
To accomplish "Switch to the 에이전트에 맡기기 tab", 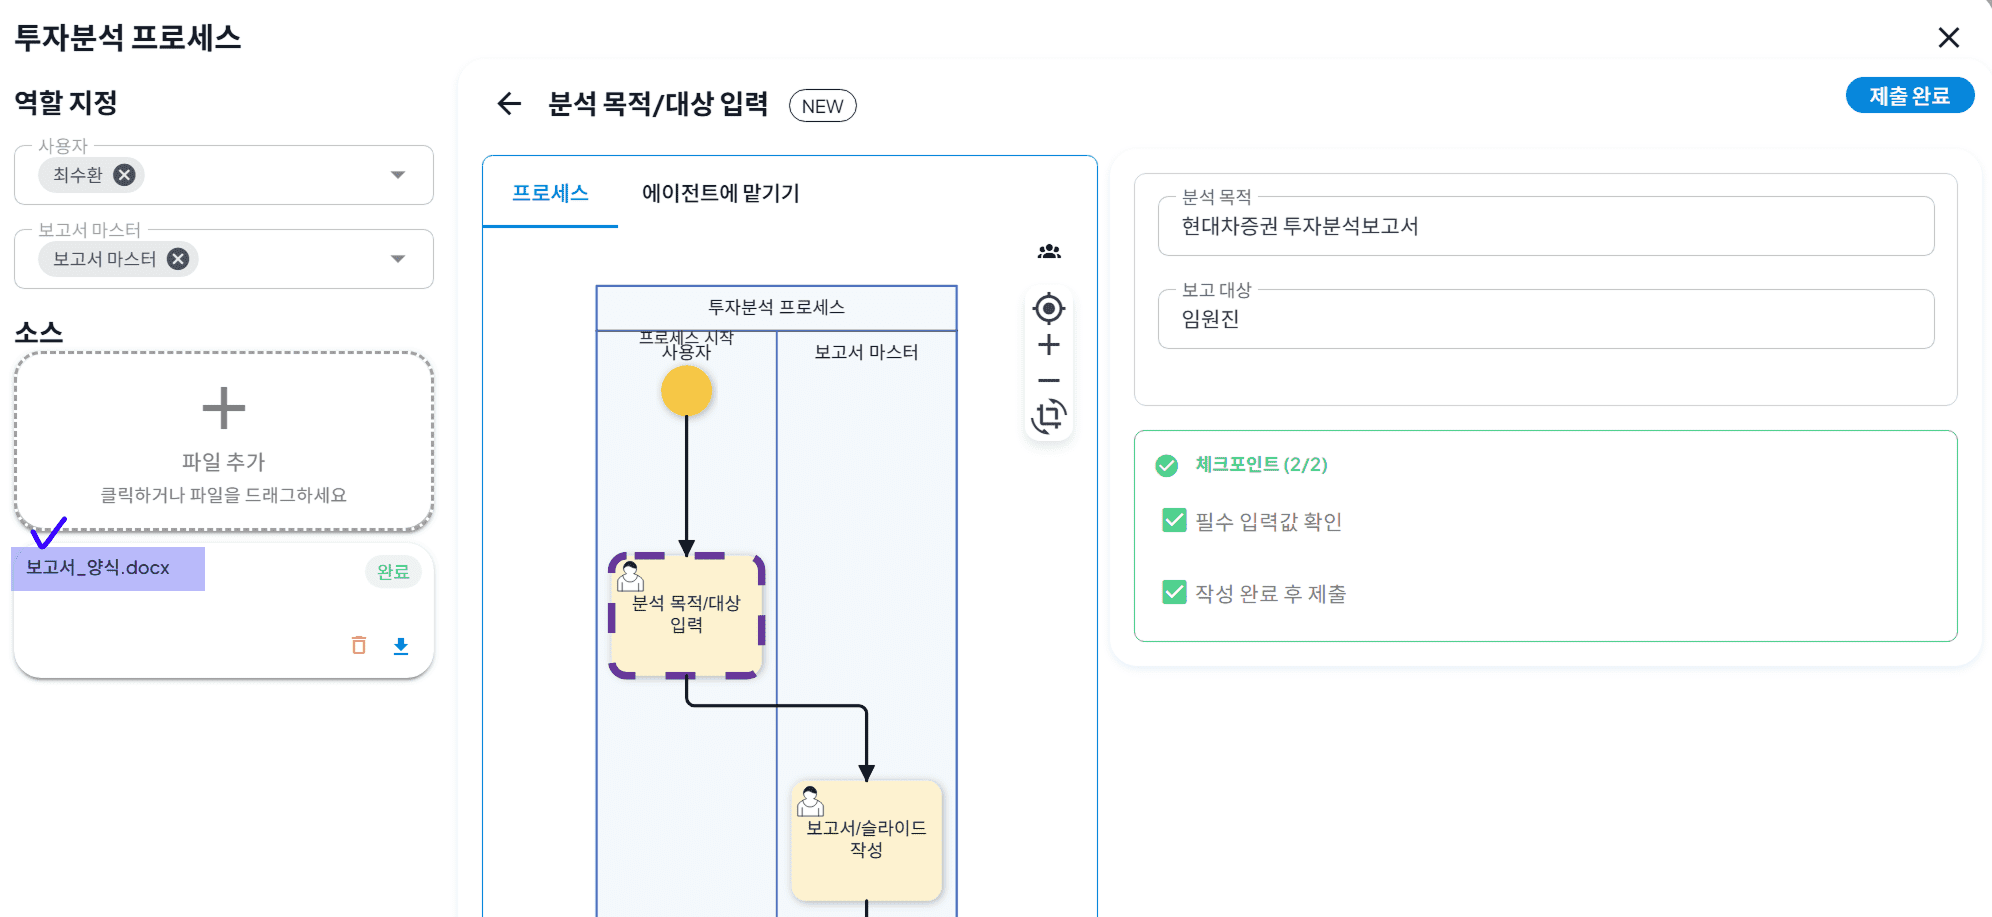I will pyautogui.click(x=720, y=193).
